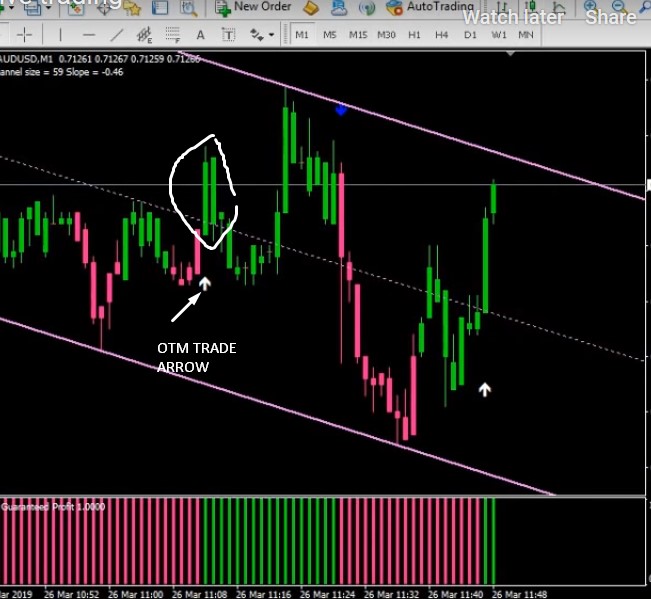Toggle the Navigator star-folder icon
The image size is (651, 599).
coord(132,8)
